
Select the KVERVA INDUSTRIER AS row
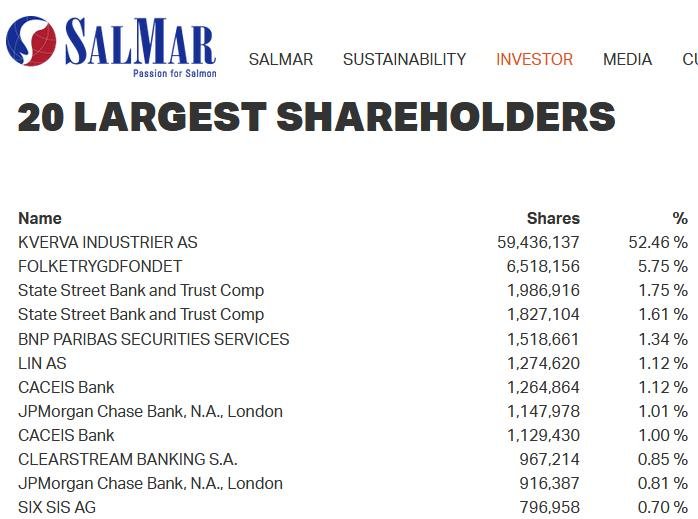[108, 242]
